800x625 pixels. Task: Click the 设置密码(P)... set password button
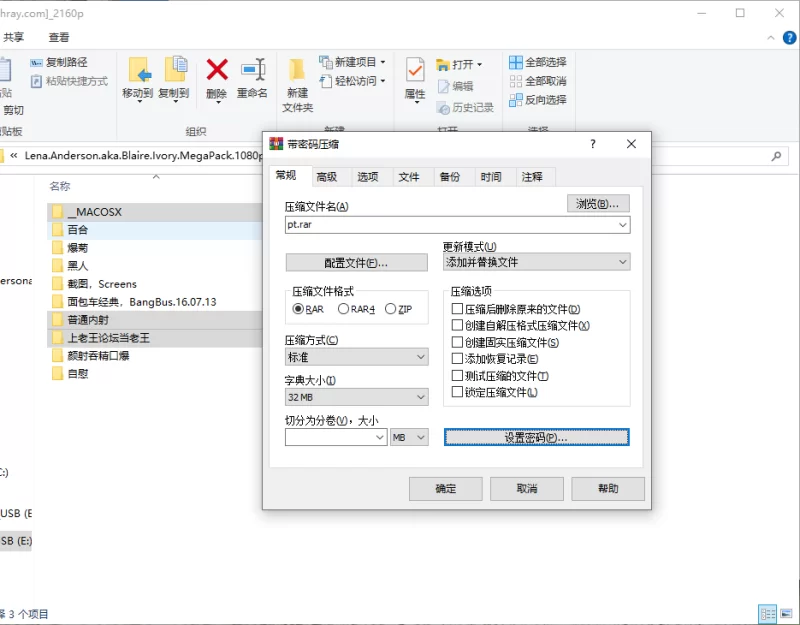(x=536, y=437)
